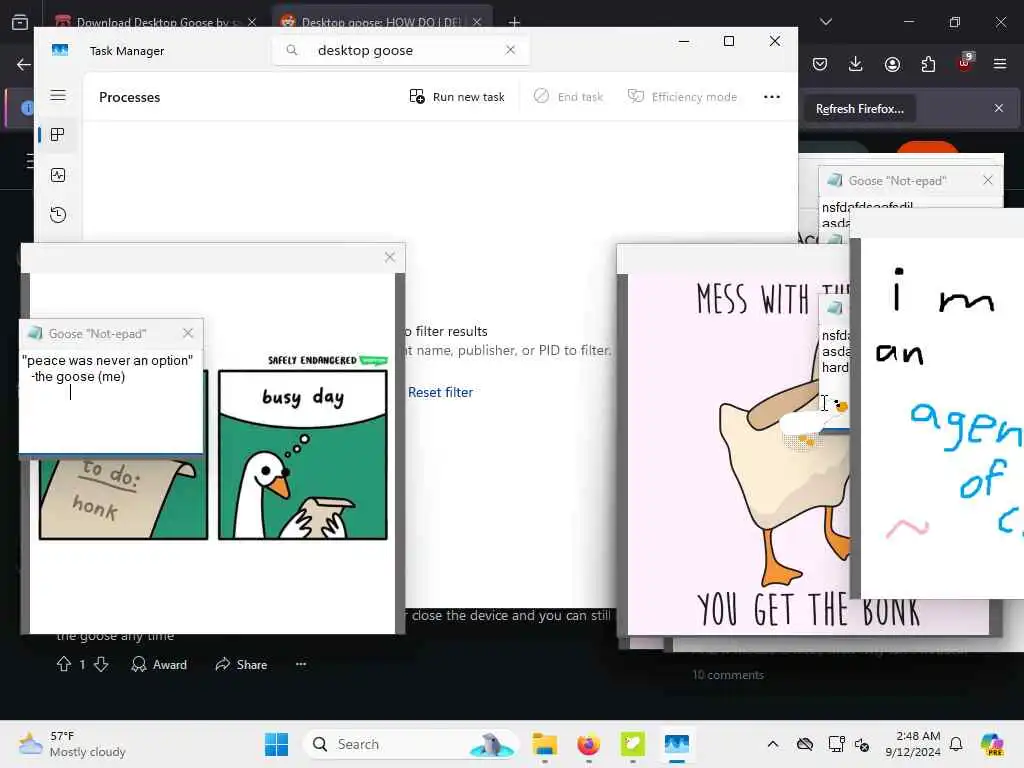
Task: Switch to Download Desktop Goose browser tab
Action: 155,21
